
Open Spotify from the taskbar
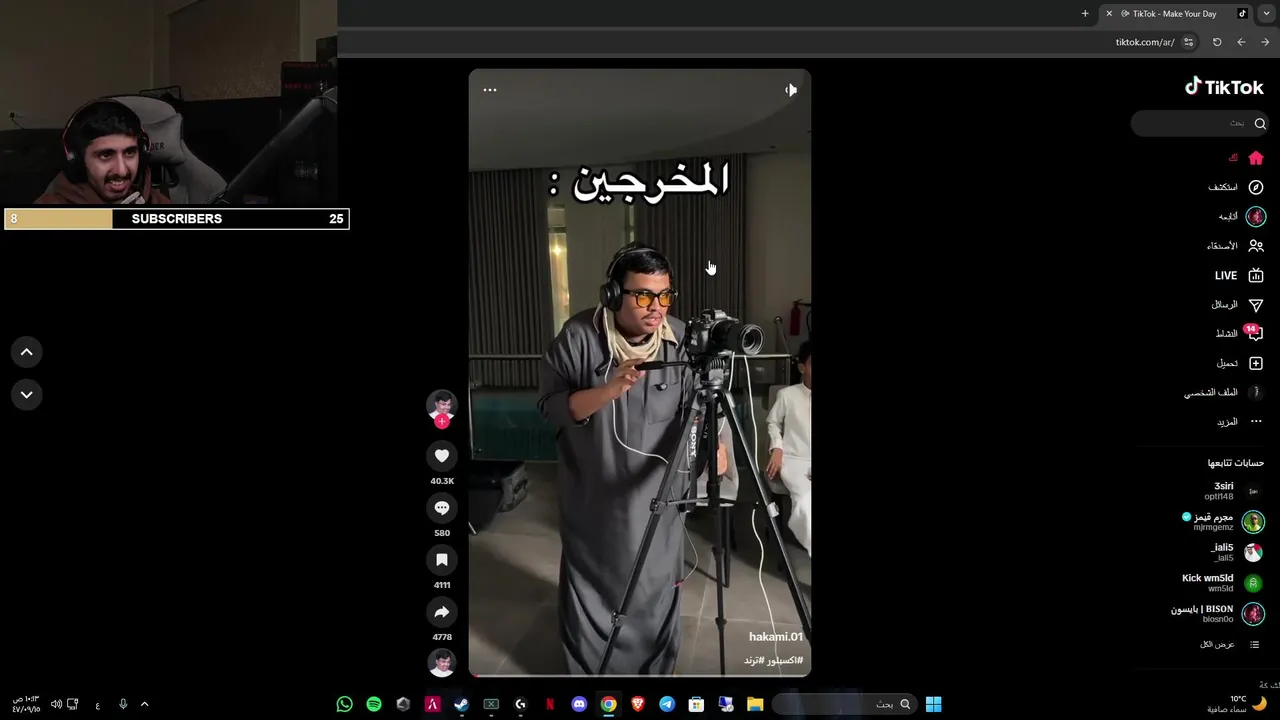[374, 704]
